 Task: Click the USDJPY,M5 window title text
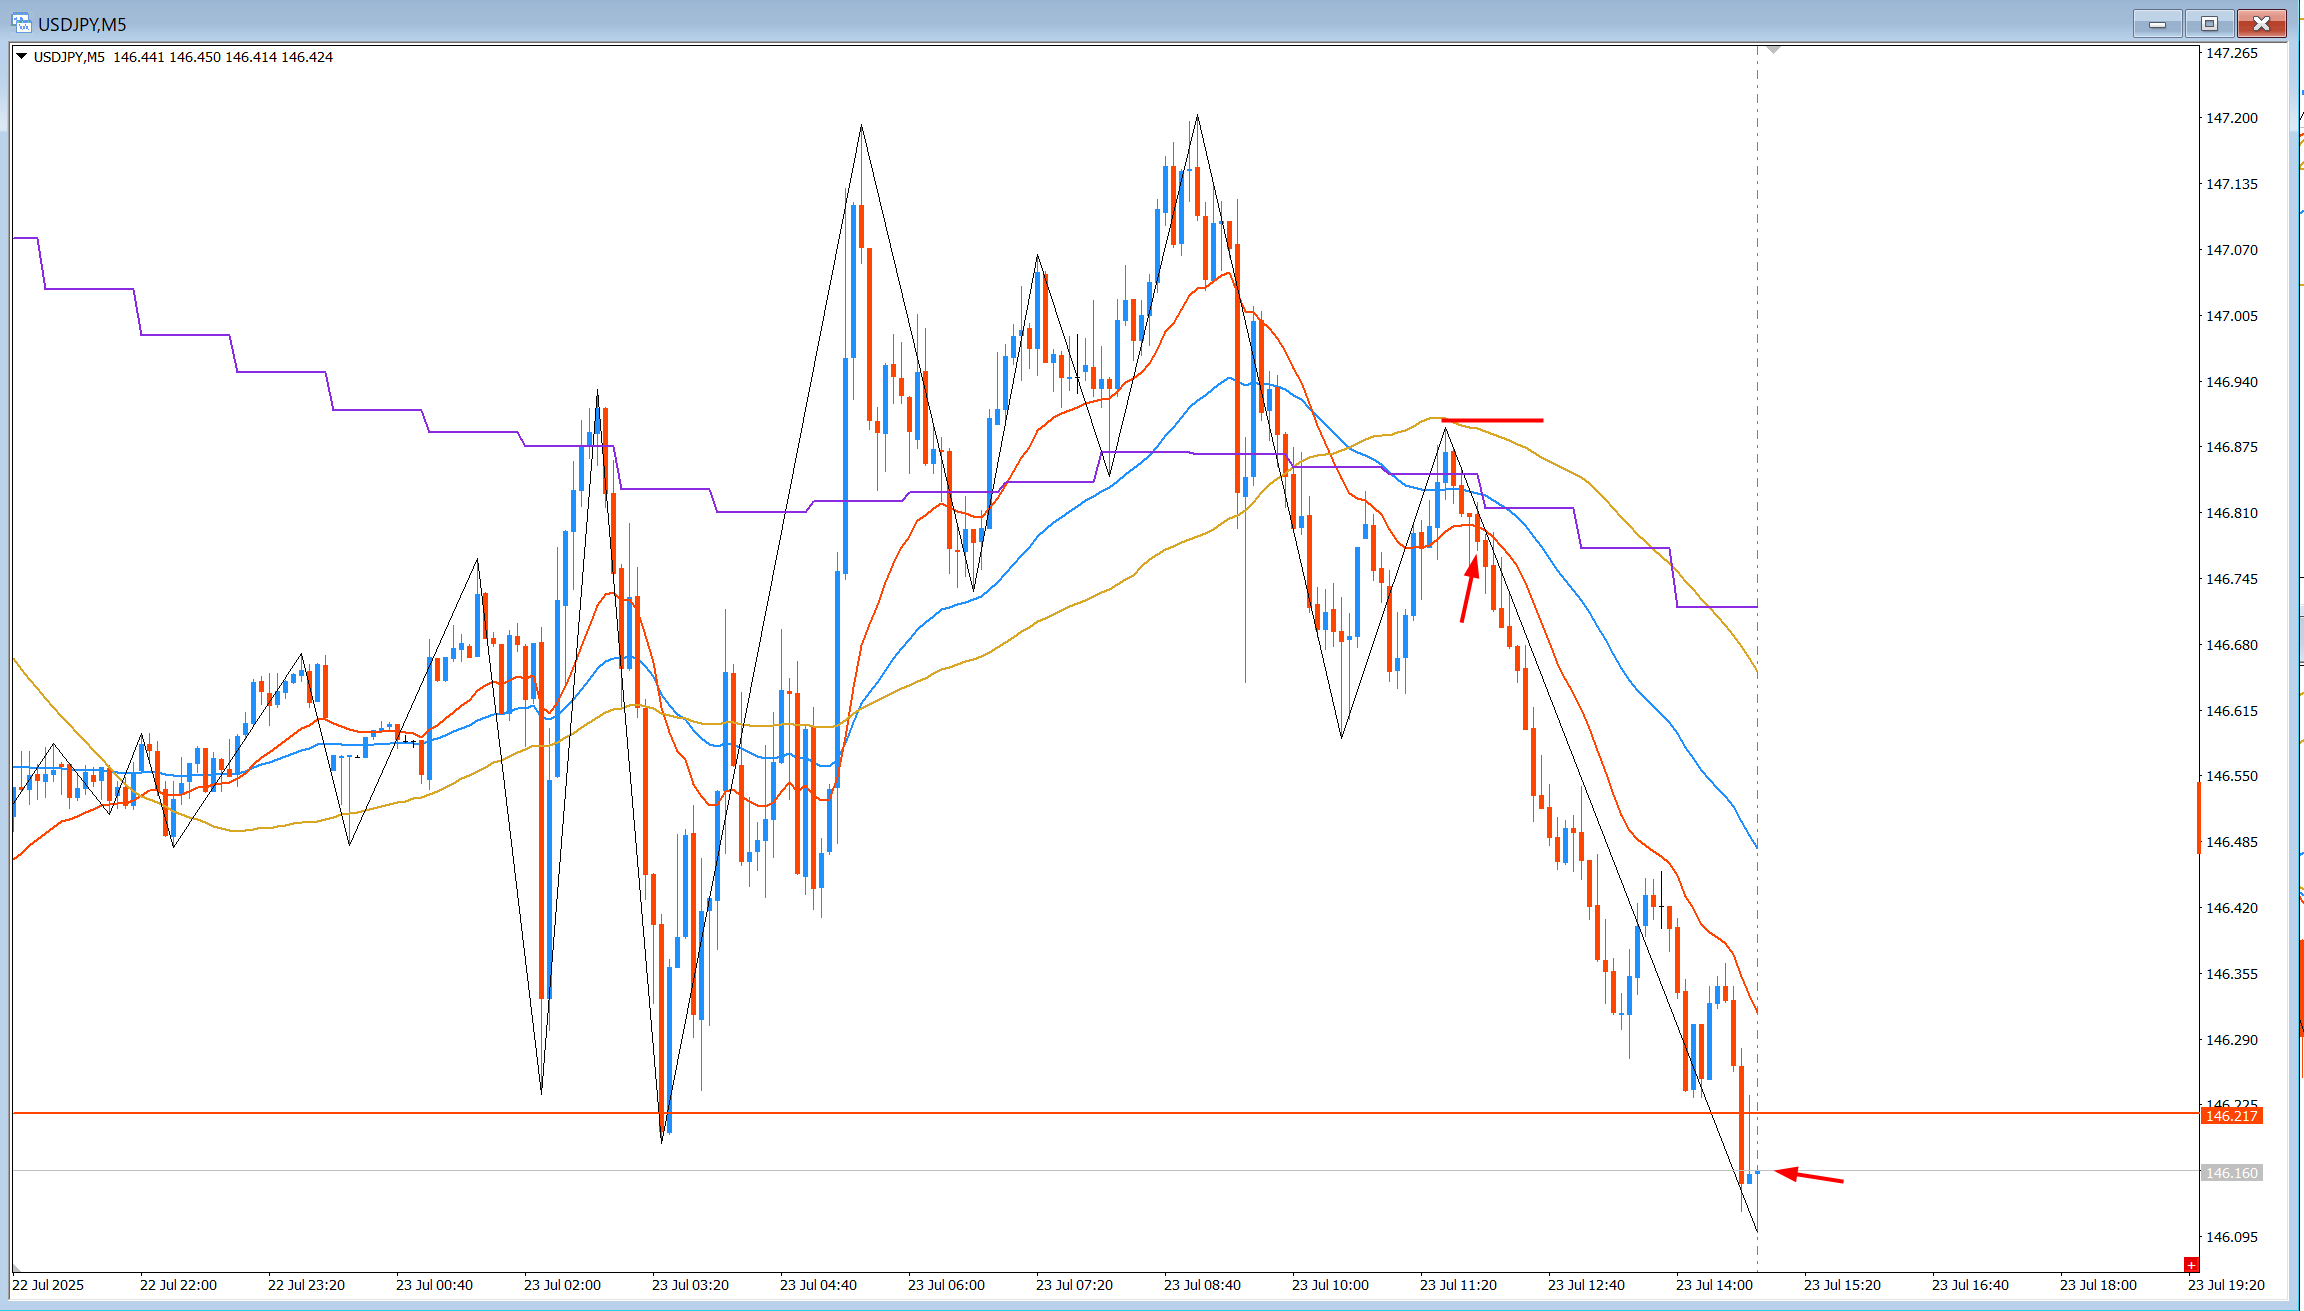pos(82,24)
